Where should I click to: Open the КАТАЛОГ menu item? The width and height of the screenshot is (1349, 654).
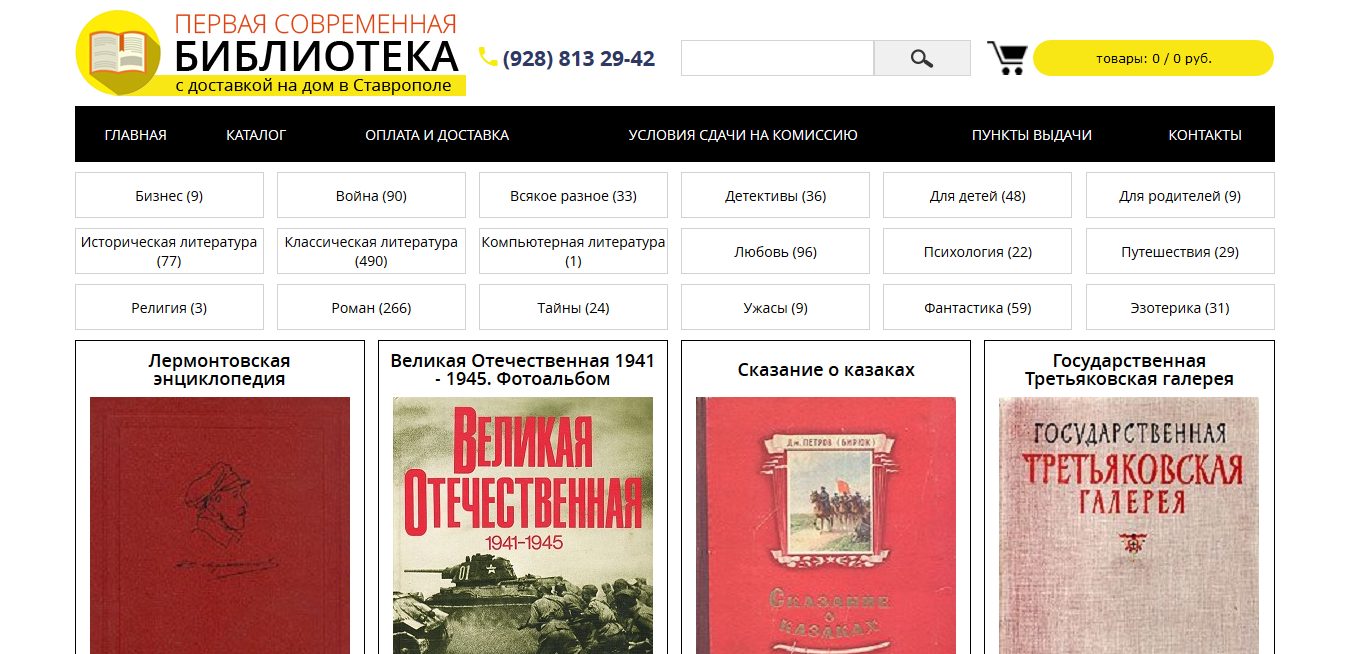point(256,135)
